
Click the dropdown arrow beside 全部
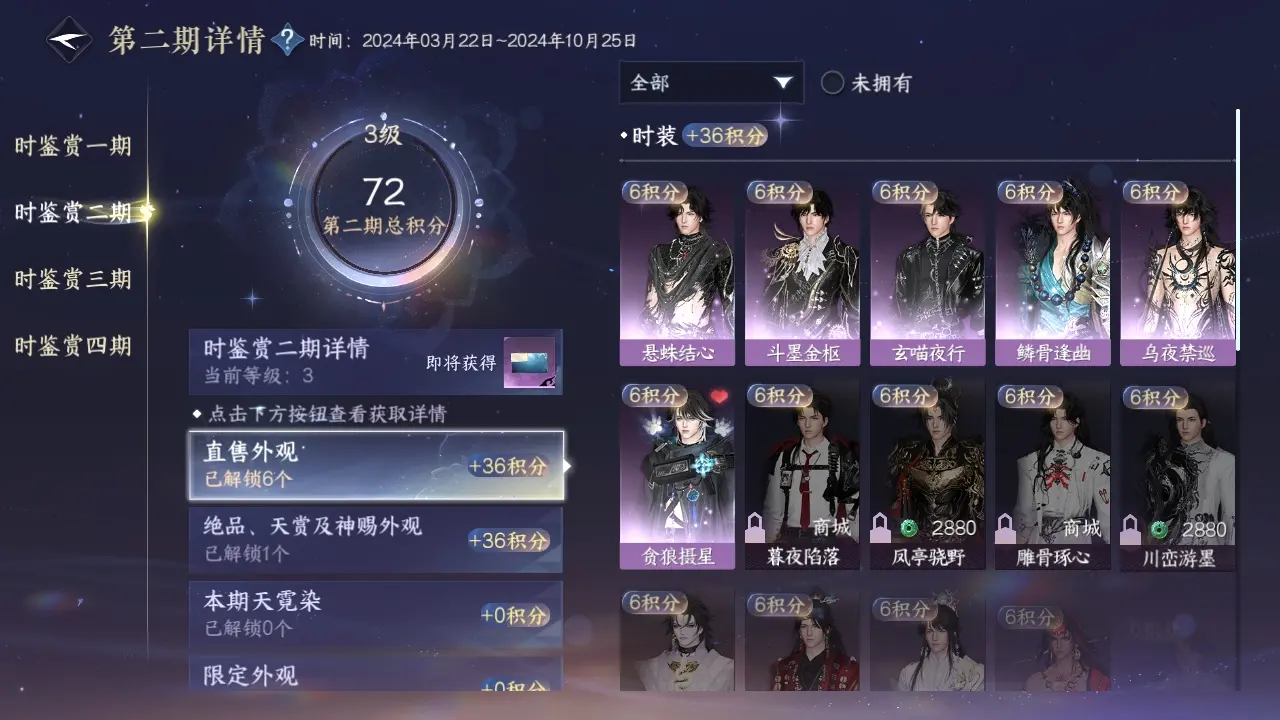783,83
